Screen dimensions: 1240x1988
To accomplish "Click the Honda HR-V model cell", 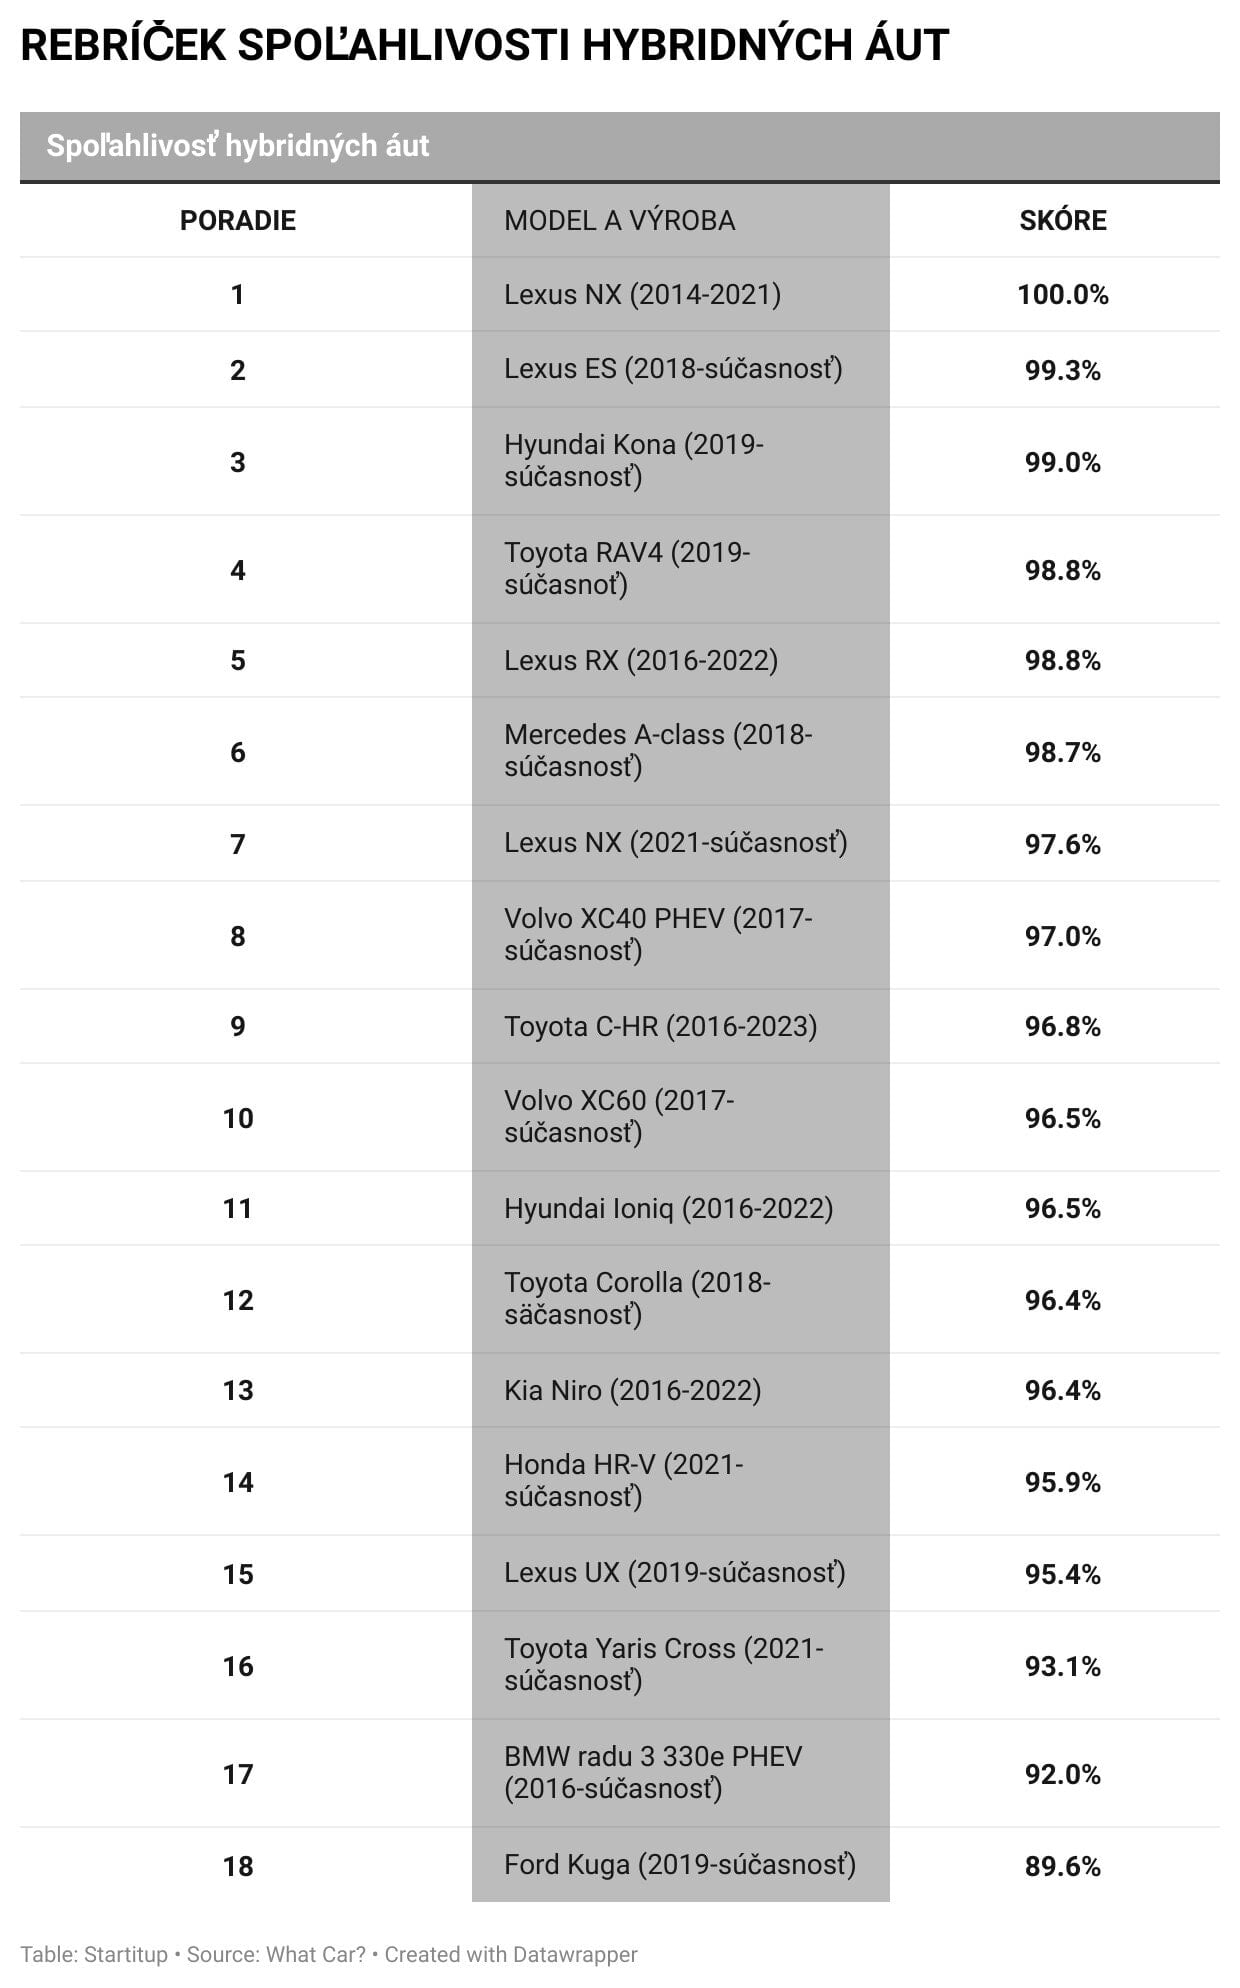I will (x=623, y=1480).
